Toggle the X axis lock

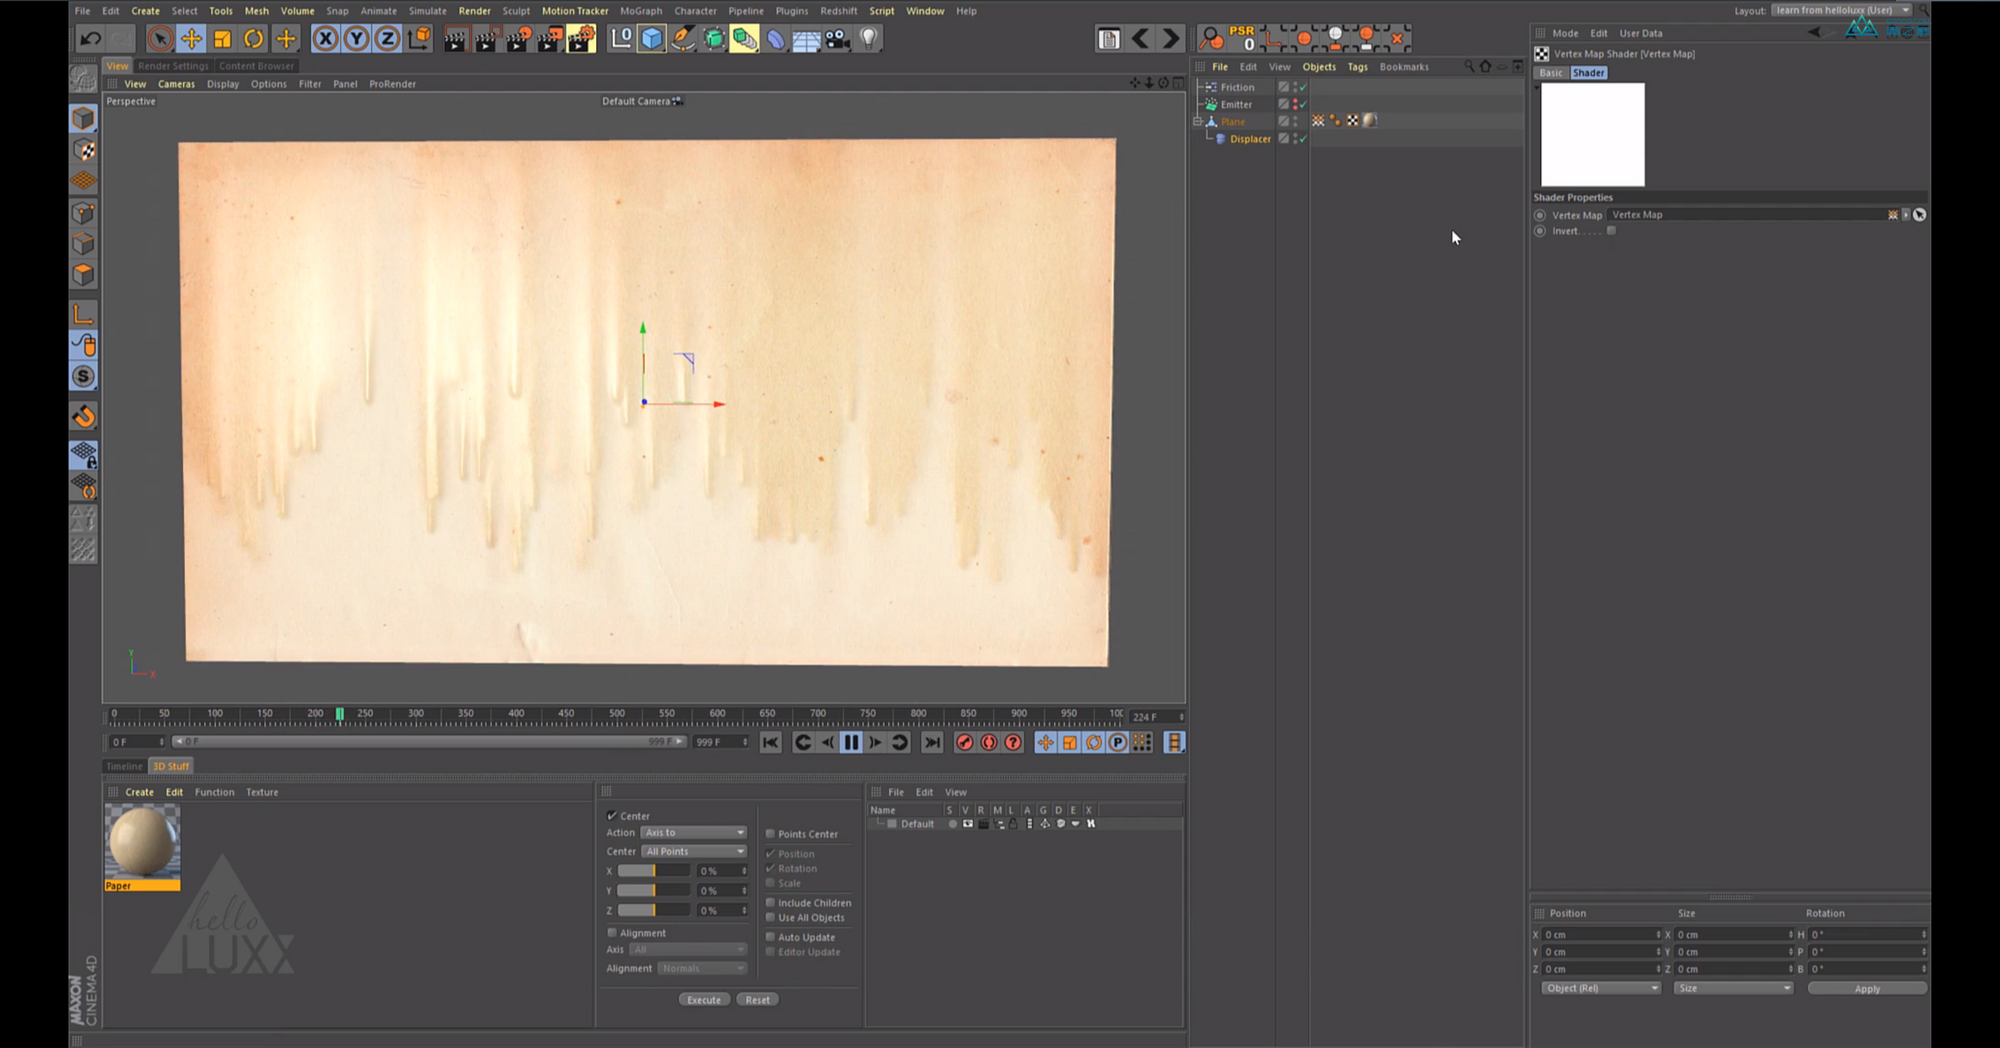[325, 39]
